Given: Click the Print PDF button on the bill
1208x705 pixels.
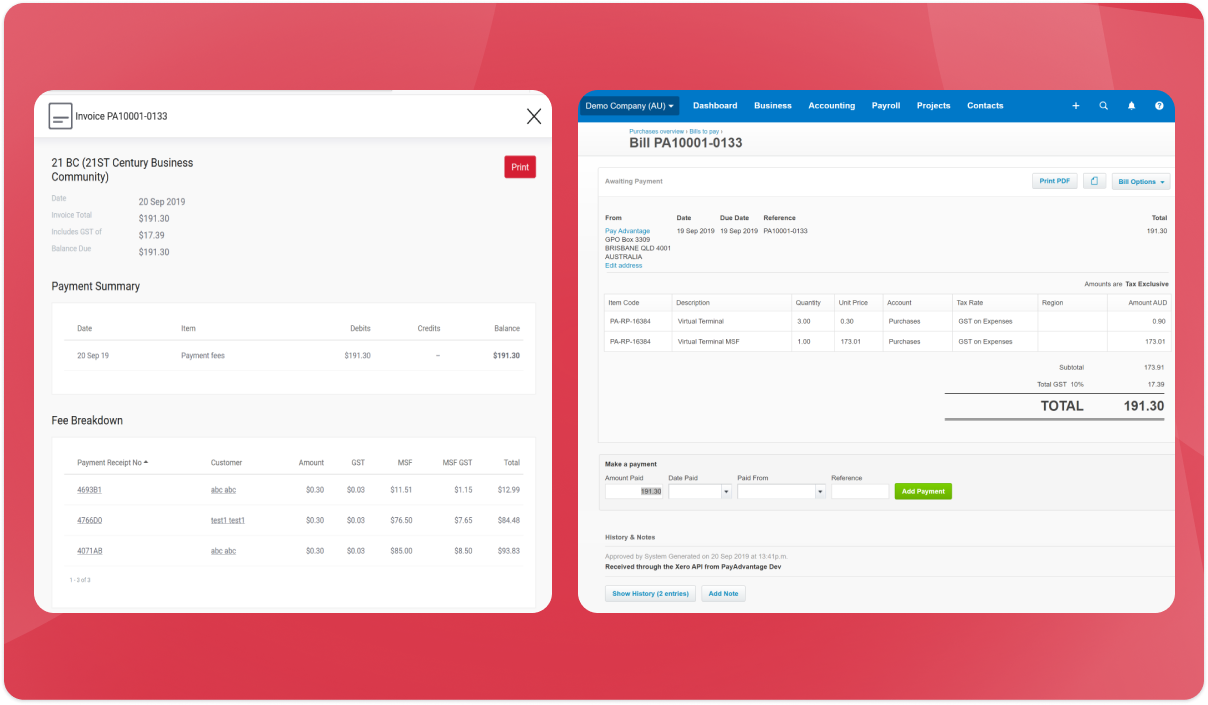Looking at the screenshot, I should 1055,181.
